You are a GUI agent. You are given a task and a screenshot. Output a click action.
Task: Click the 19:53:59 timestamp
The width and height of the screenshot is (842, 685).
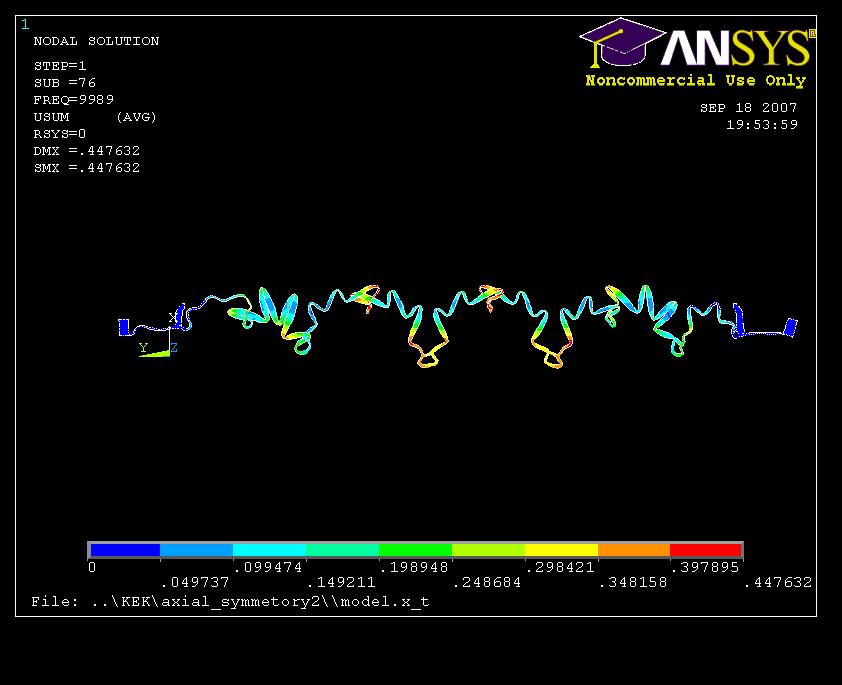[762, 125]
